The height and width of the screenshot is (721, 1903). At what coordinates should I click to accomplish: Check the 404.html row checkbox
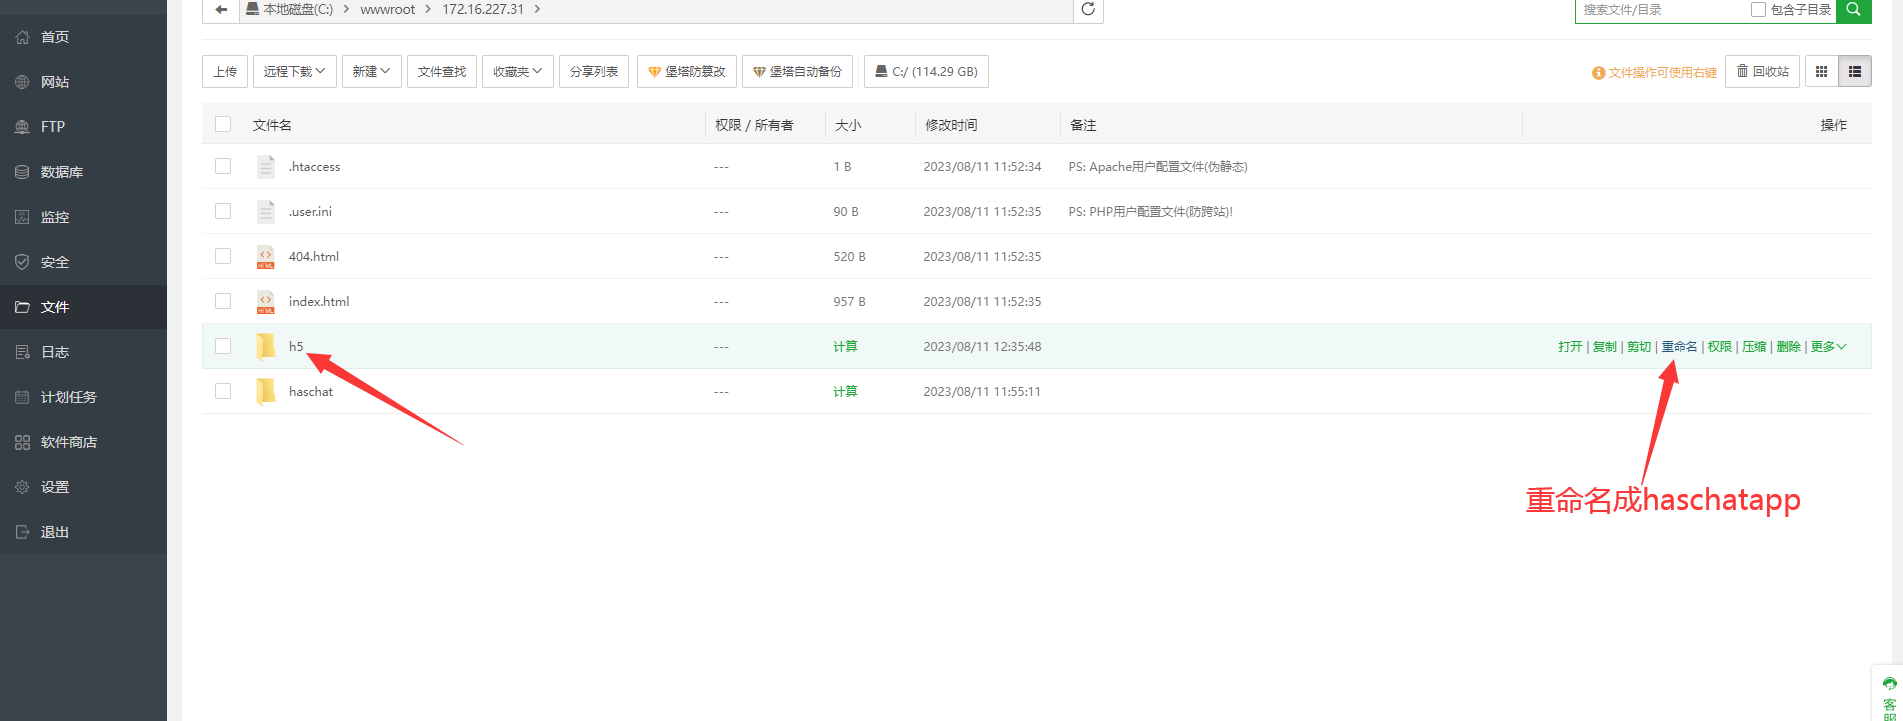tap(223, 256)
